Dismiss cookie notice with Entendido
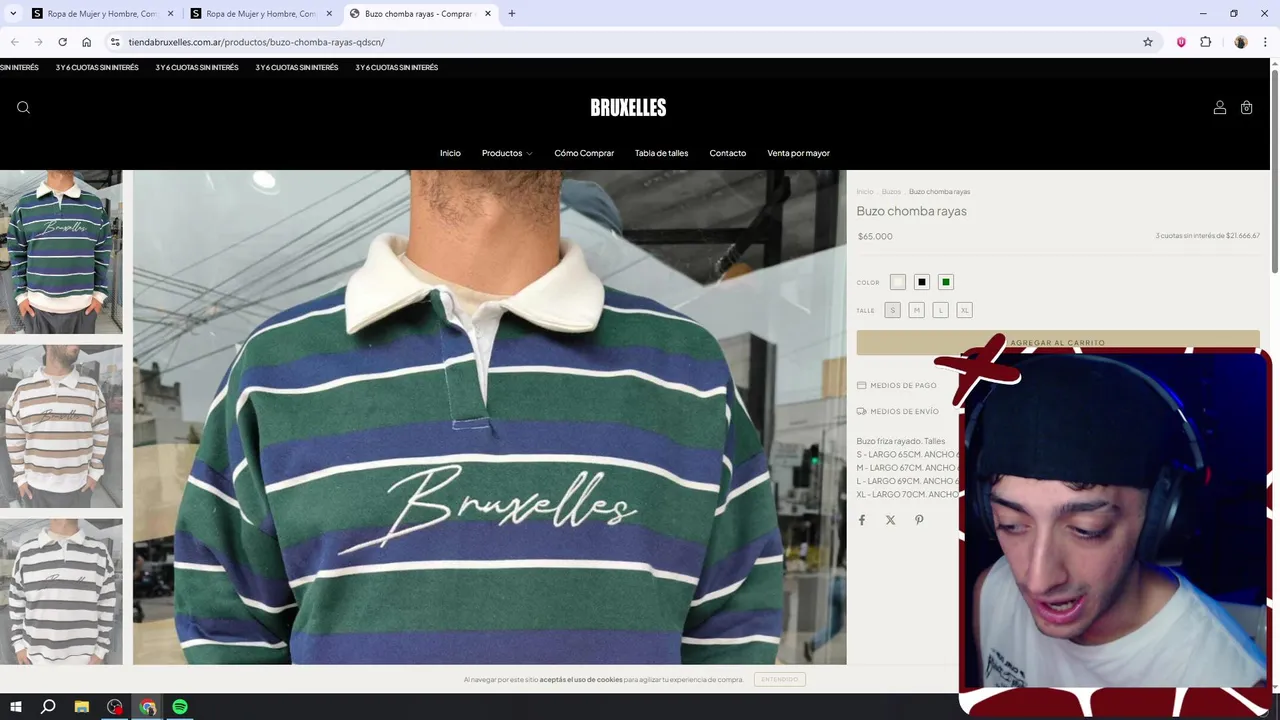 coord(779,679)
